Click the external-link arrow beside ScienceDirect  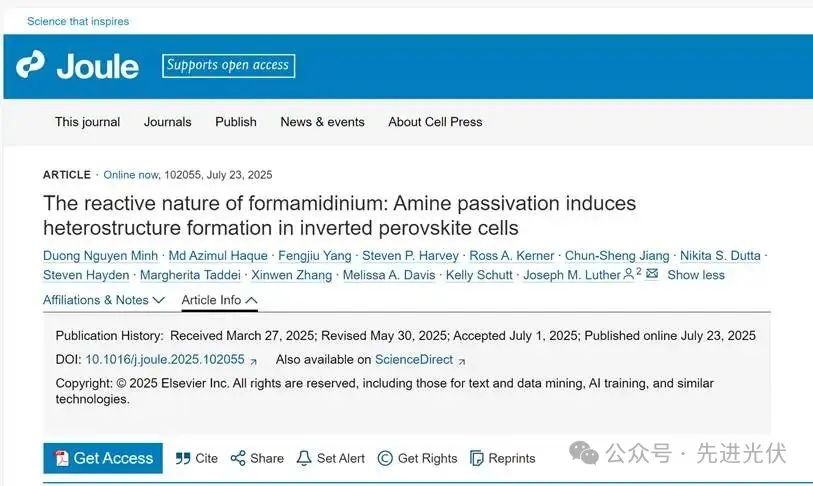pos(461,361)
